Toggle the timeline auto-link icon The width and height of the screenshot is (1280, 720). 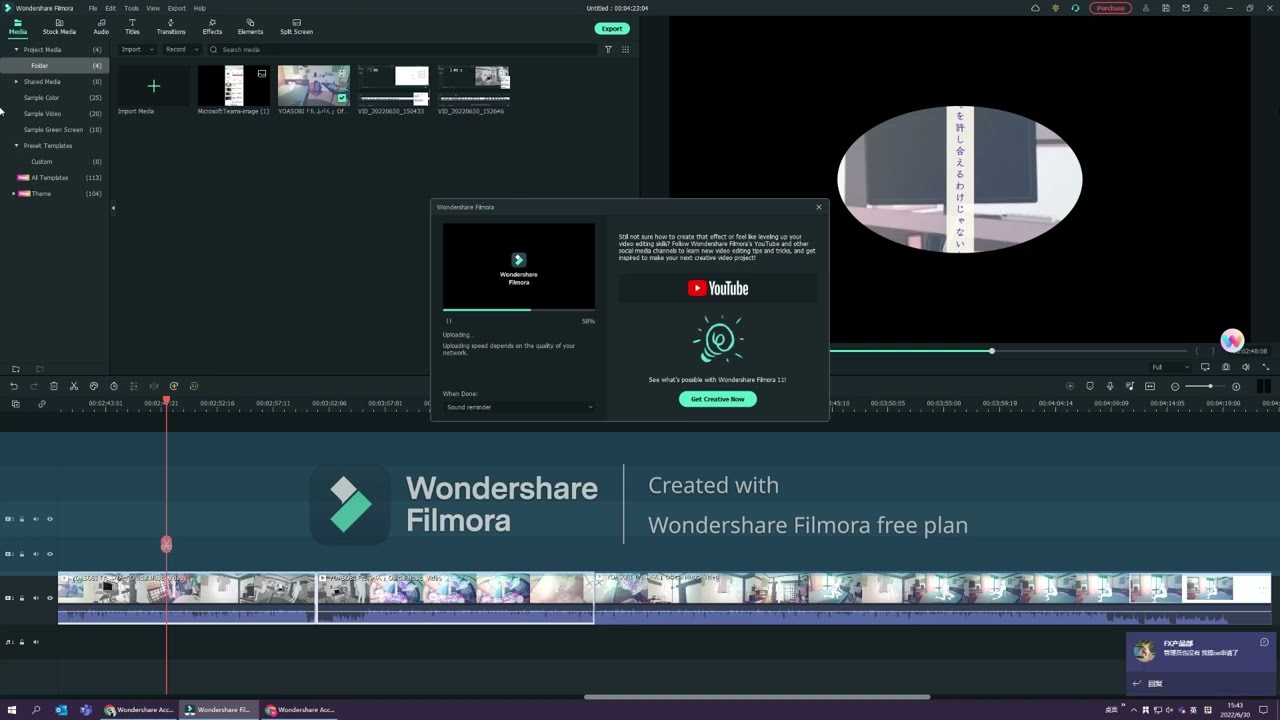tap(42, 404)
